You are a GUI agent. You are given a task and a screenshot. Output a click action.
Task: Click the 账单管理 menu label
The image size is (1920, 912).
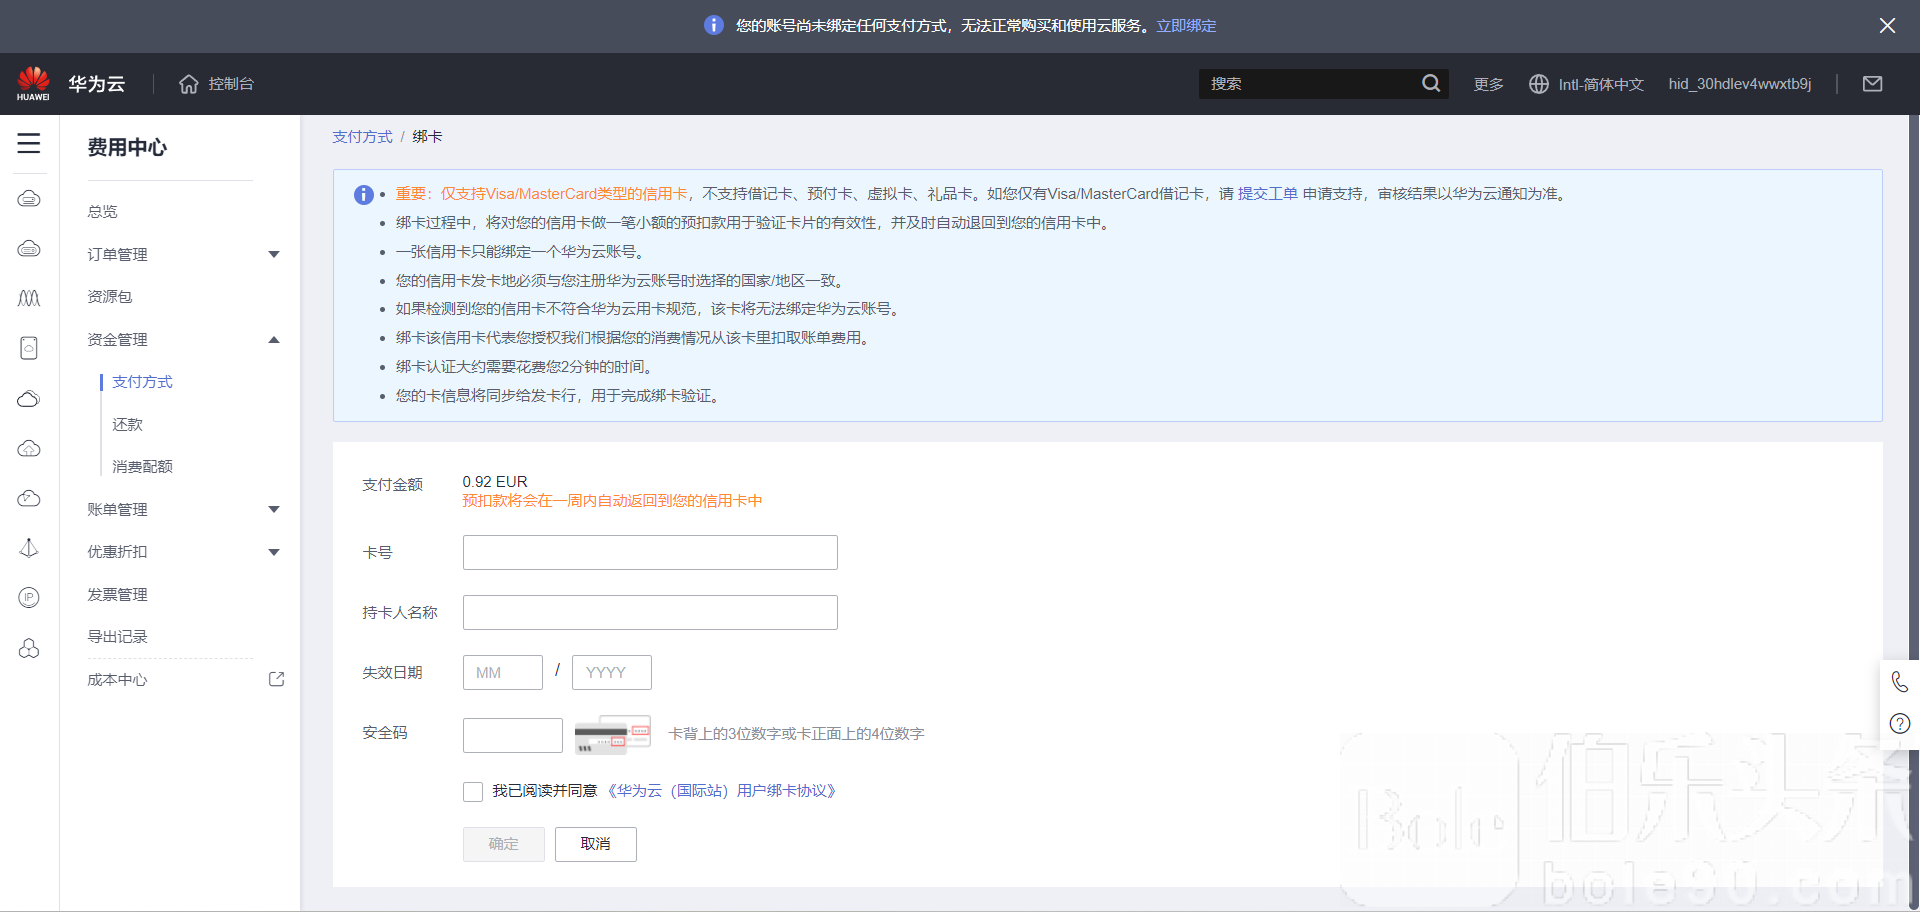point(117,510)
